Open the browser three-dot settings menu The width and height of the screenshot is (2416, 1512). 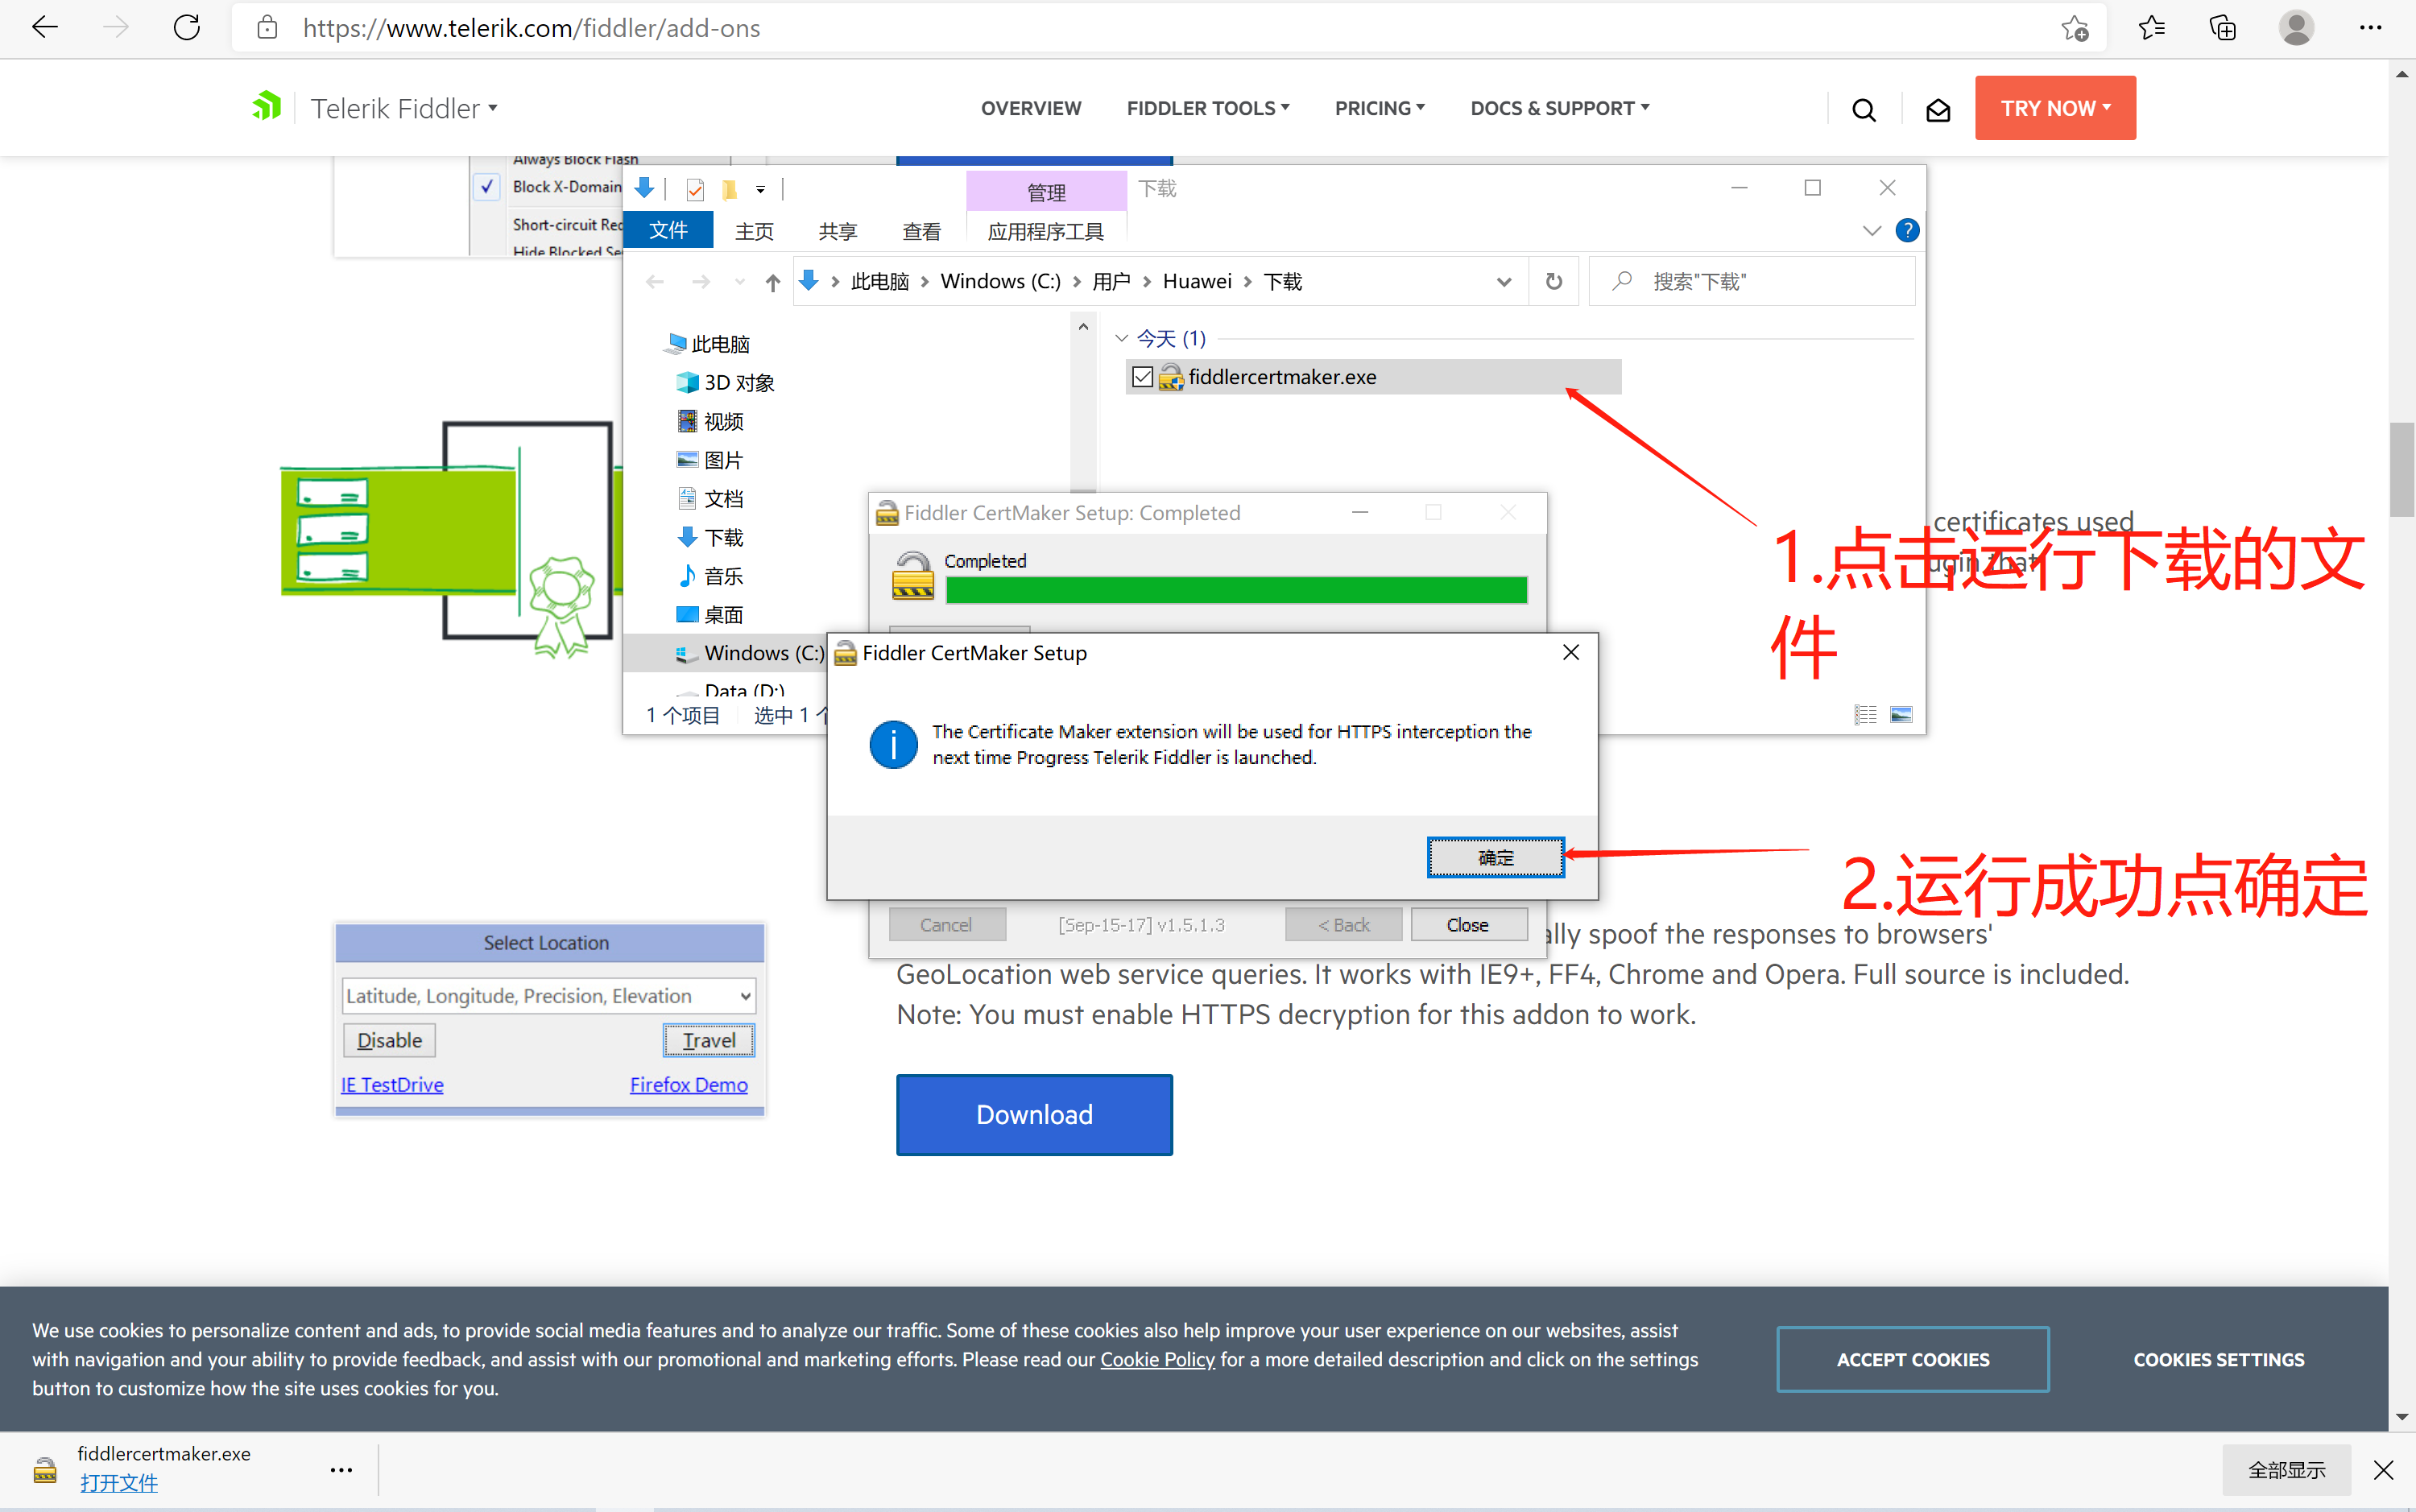click(2370, 28)
